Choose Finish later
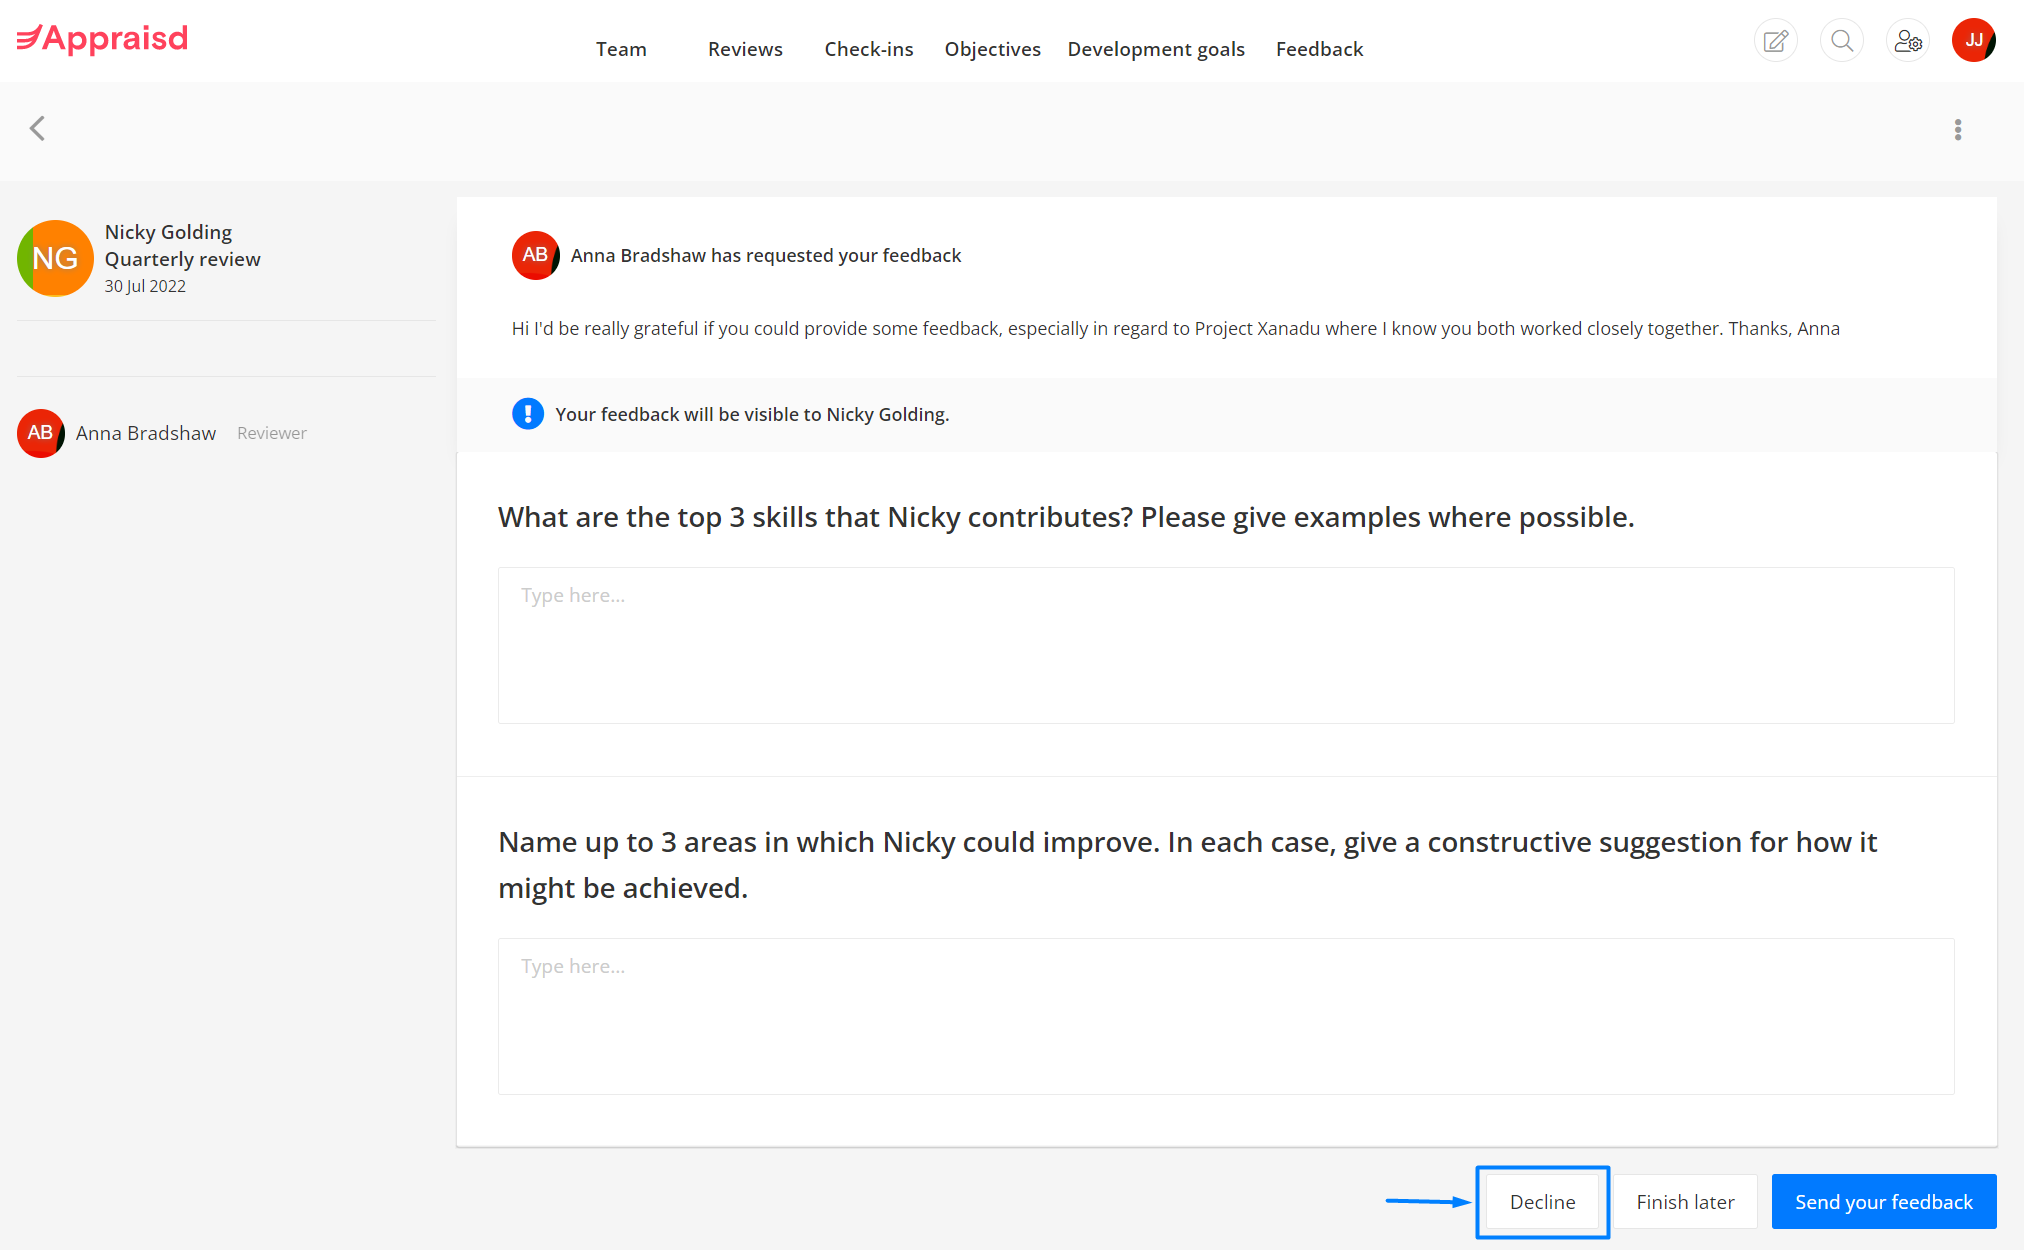The width and height of the screenshot is (2024, 1250). 1685,1202
